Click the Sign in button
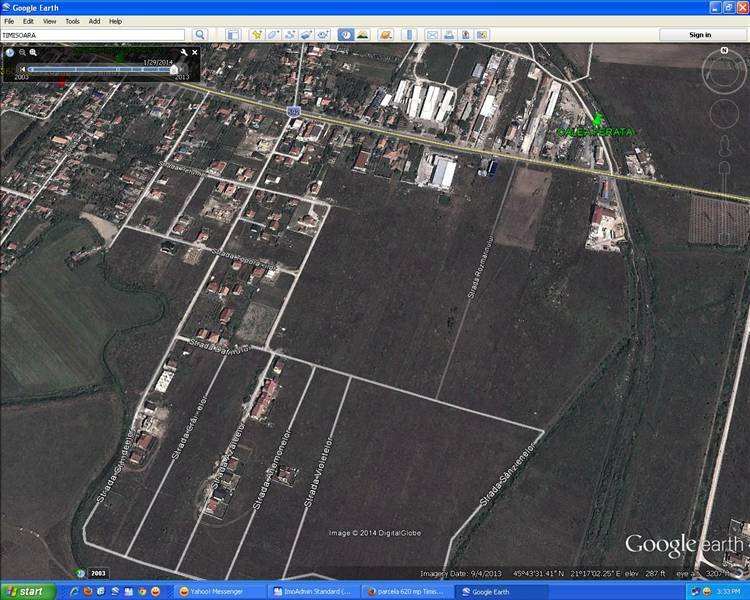The image size is (750, 600). (x=700, y=35)
